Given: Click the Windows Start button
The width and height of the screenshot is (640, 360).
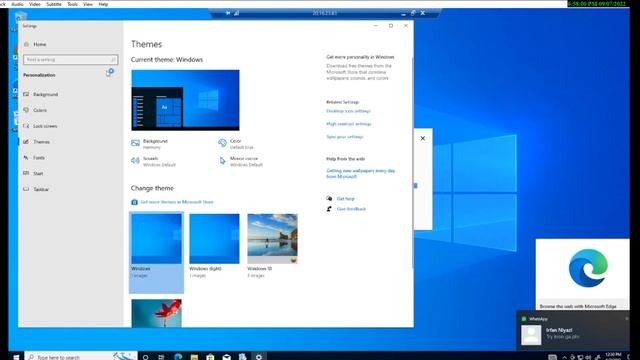Looking at the screenshot, I should pyautogui.click(x=16, y=356).
